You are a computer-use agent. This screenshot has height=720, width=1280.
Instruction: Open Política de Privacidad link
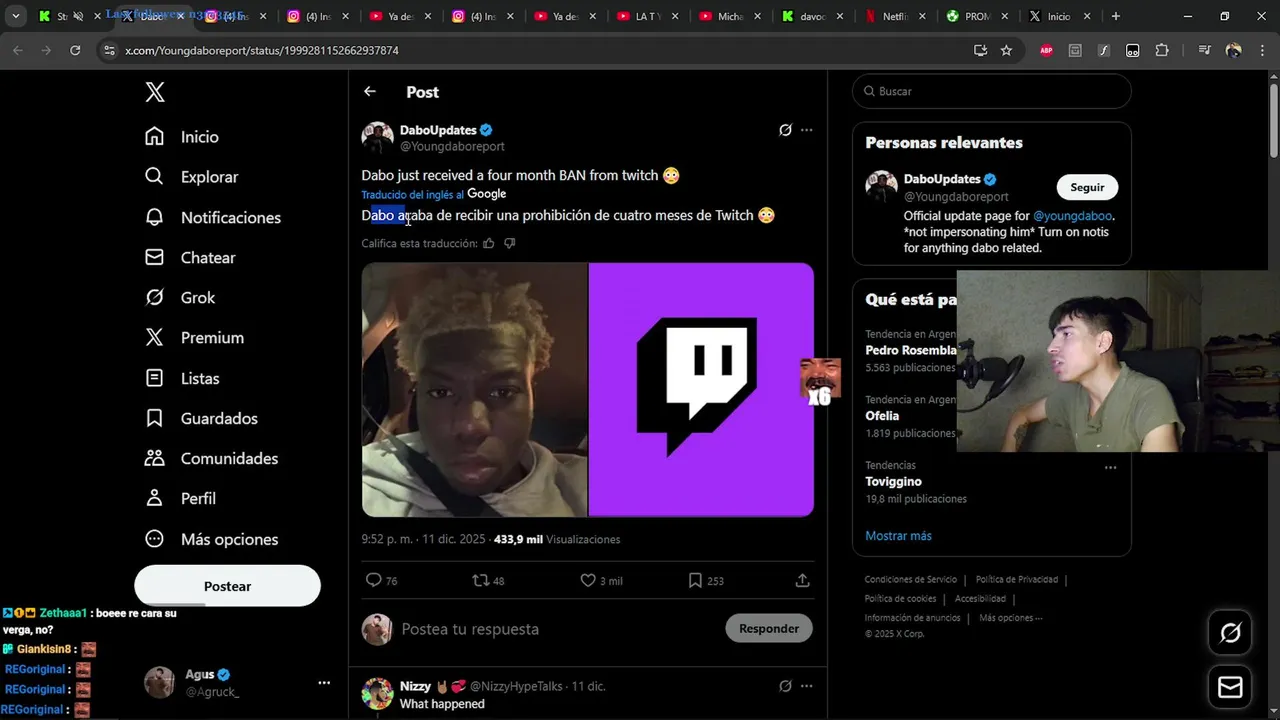click(x=1016, y=580)
